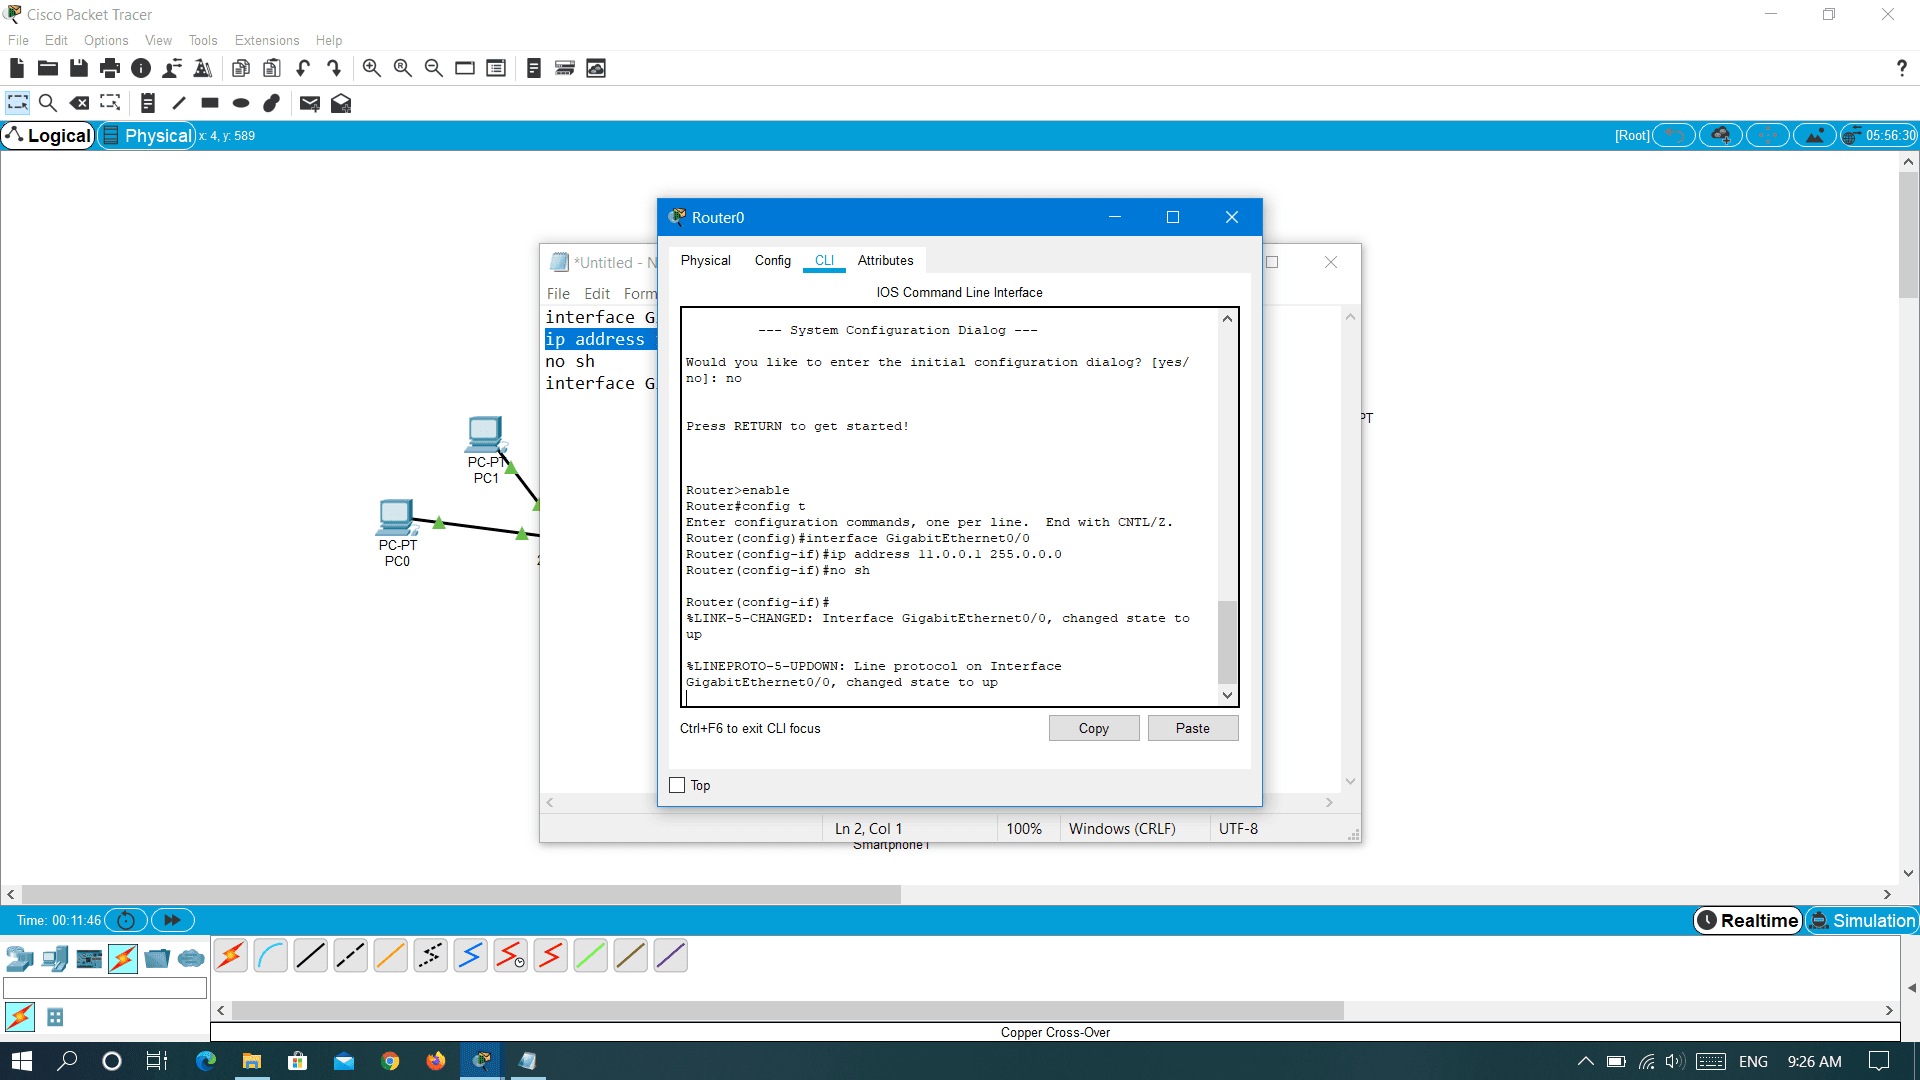Screen dimensions: 1920x1080
Task: Choose the Automatic connection type cable
Action: 231,956
